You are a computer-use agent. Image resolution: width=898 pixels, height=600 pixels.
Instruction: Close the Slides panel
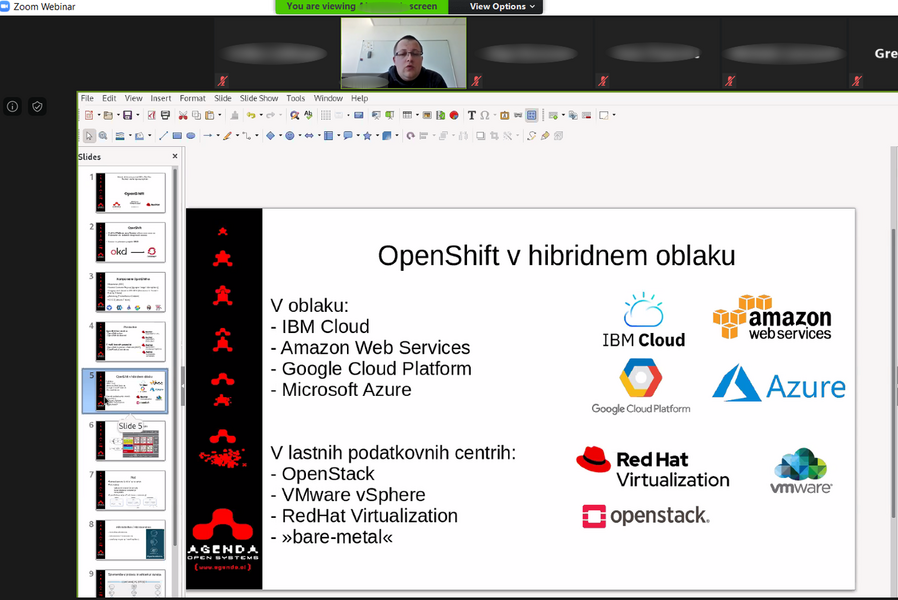click(175, 156)
